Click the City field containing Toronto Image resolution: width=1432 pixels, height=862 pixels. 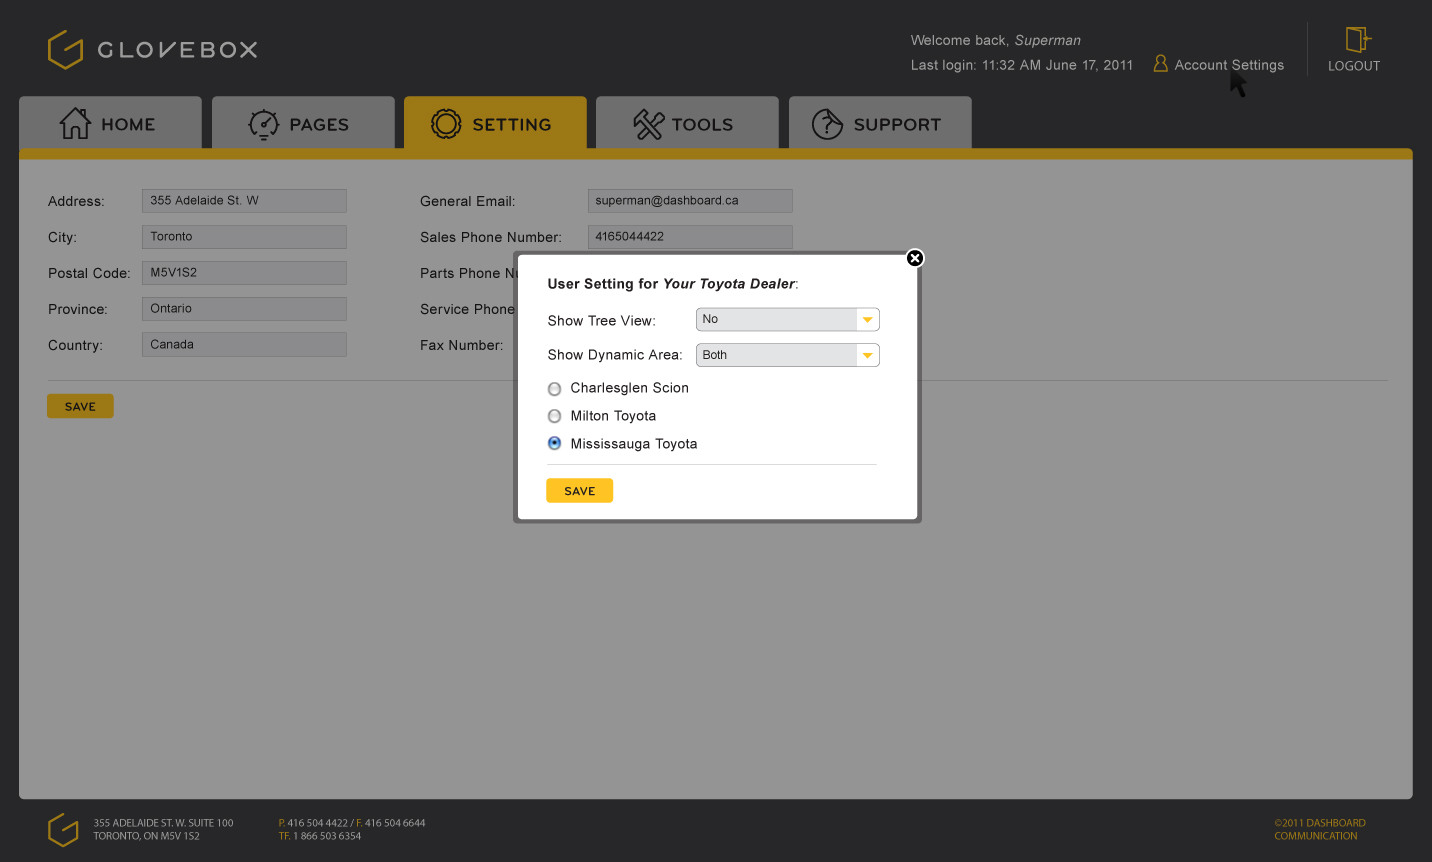click(244, 237)
